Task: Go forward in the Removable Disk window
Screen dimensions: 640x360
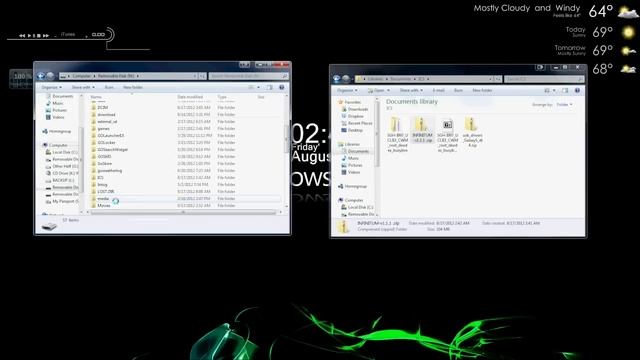Action: click(50, 76)
